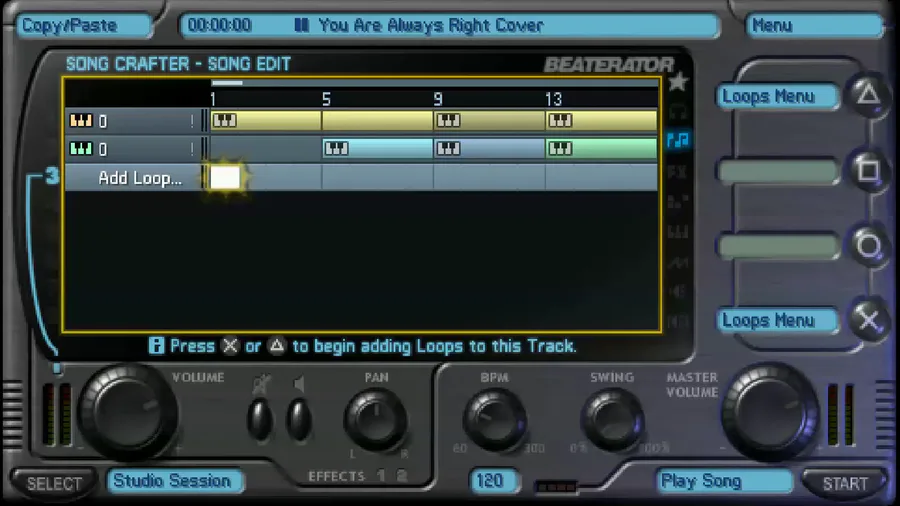Click the info icon in the hint line
This screenshot has height=506, width=900.
click(x=156, y=345)
